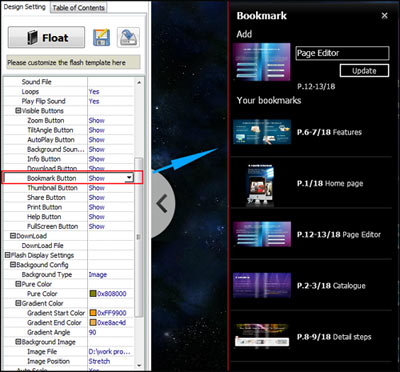
Task: Collapse the Visible Buttons tree node
Action: pyautogui.click(x=18, y=111)
